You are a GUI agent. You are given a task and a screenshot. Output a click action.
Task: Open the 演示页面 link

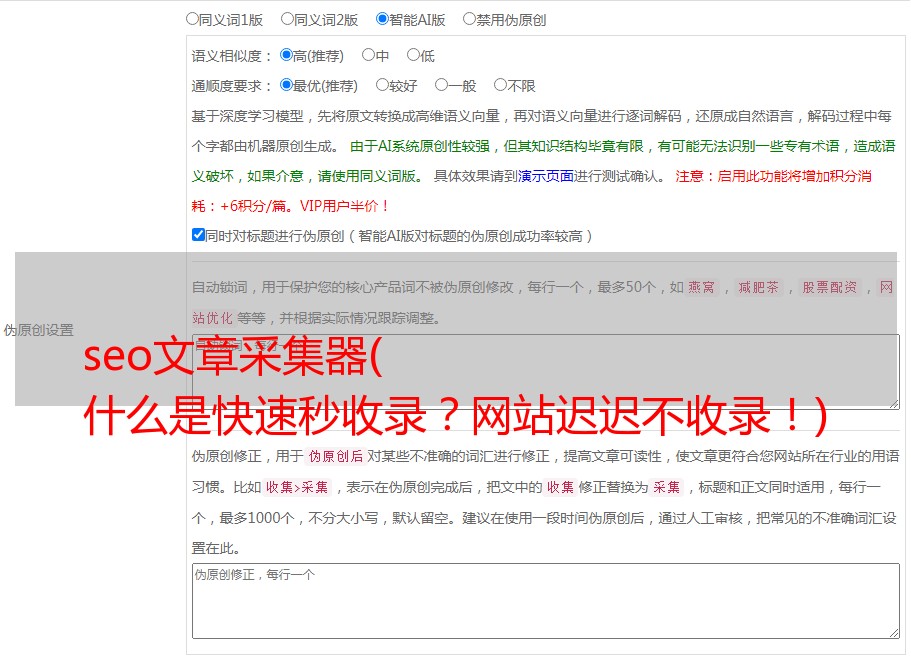pos(545,176)
